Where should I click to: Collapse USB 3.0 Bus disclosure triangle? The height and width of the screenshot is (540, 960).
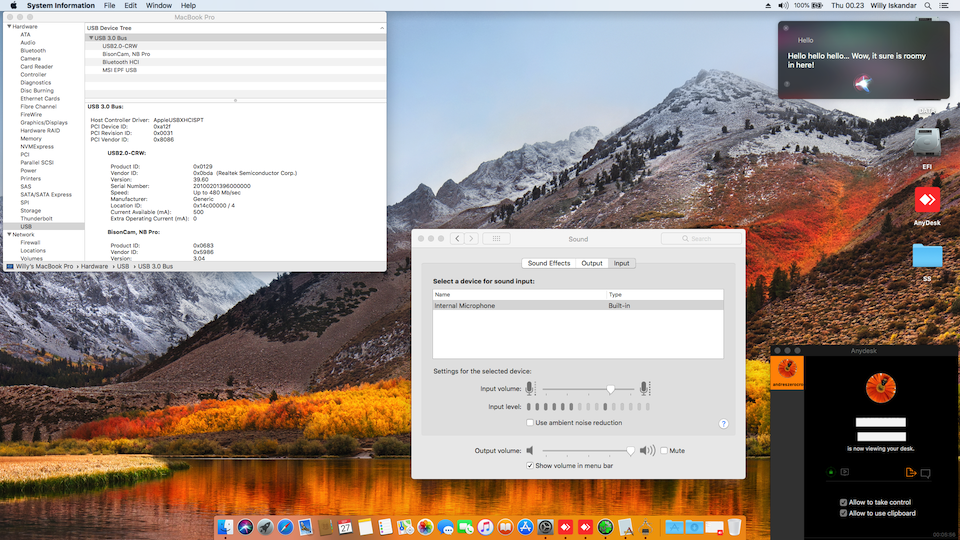click(91, 38)
